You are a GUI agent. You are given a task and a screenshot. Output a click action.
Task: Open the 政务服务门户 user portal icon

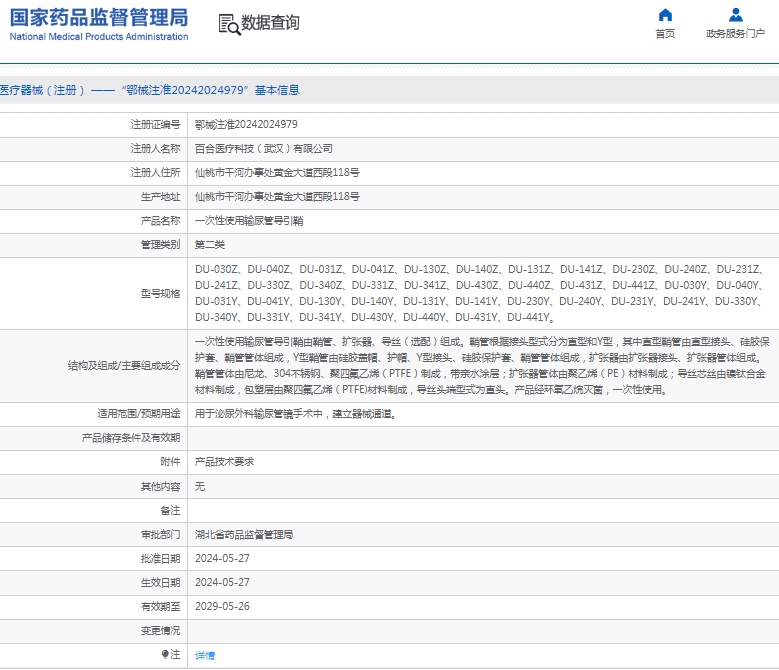[735, 15]
